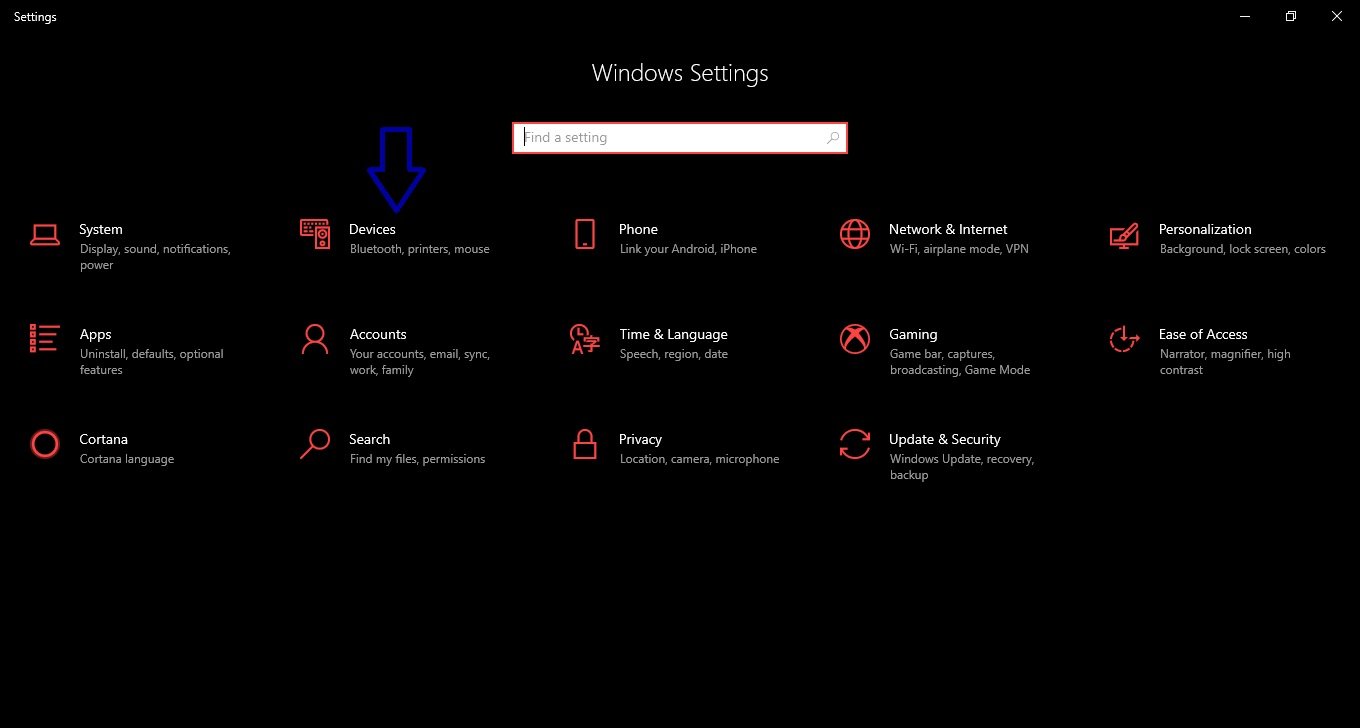Click the magnifier in the search box
This screenshot has width=1360, height=728.
pyautogui.click(x=833, y=138)
